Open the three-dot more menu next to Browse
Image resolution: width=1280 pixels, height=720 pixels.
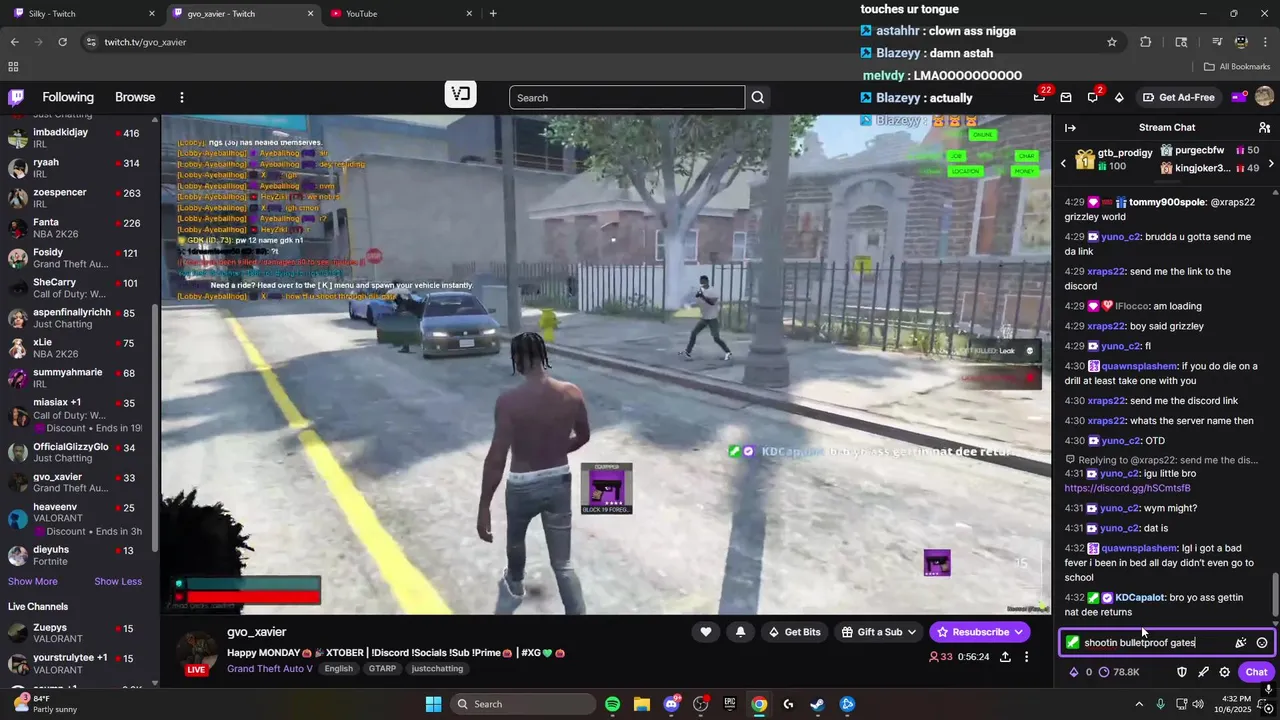click(x=182, y=97)
